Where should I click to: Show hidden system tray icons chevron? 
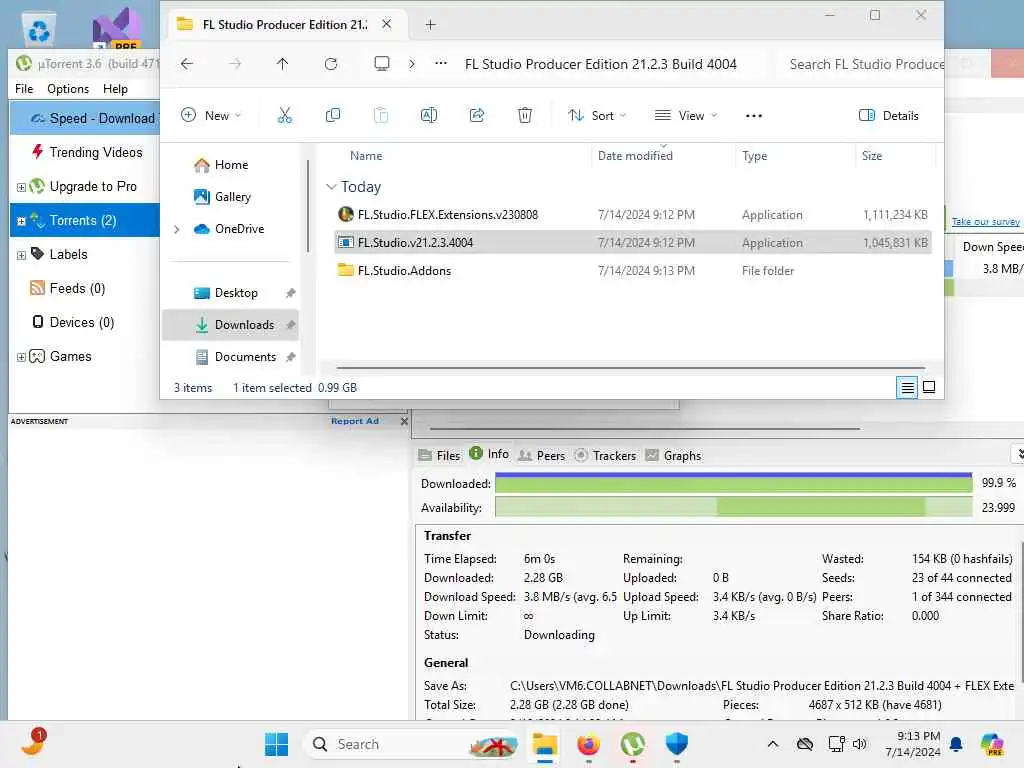[773, 744]
